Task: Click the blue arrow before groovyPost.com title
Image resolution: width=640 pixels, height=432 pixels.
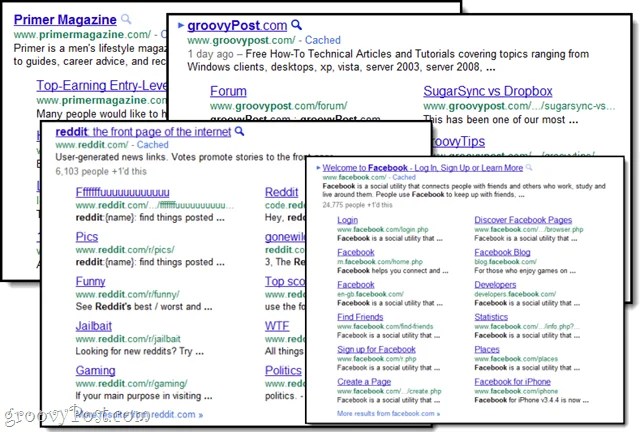Action: pyautogui.click(x=181, y=25)
